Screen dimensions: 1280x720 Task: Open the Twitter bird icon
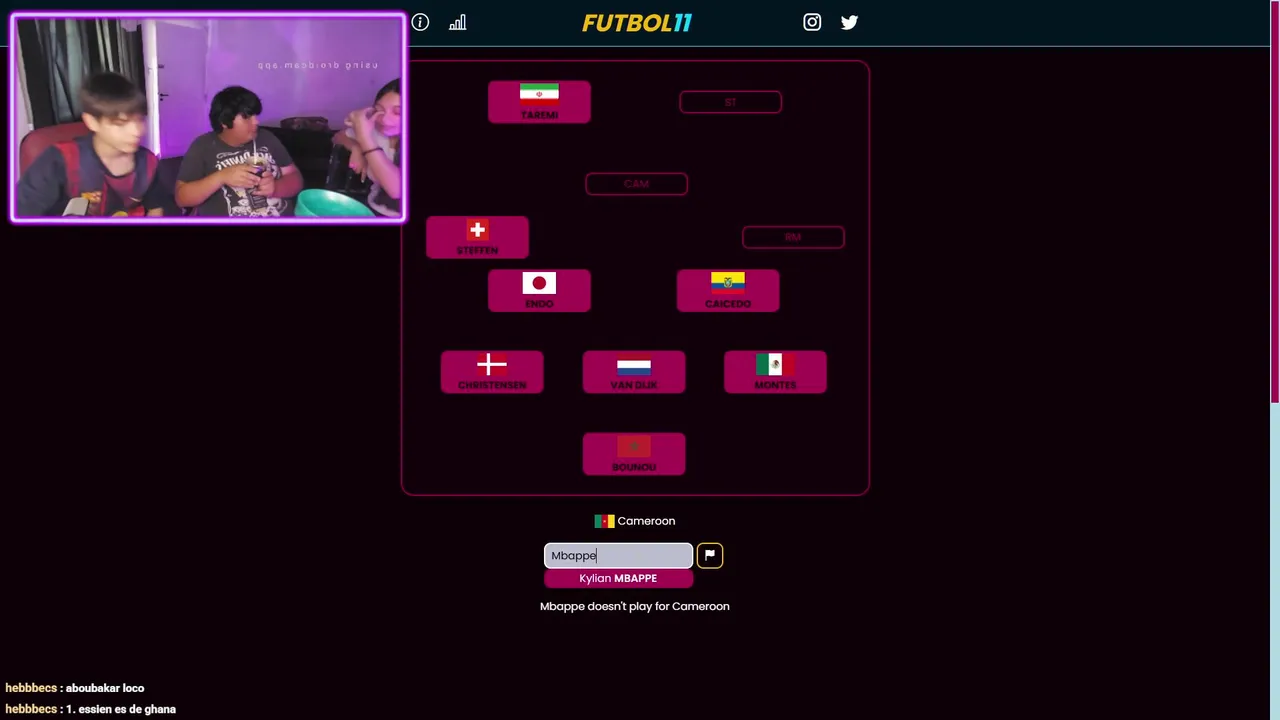point(849,22)
